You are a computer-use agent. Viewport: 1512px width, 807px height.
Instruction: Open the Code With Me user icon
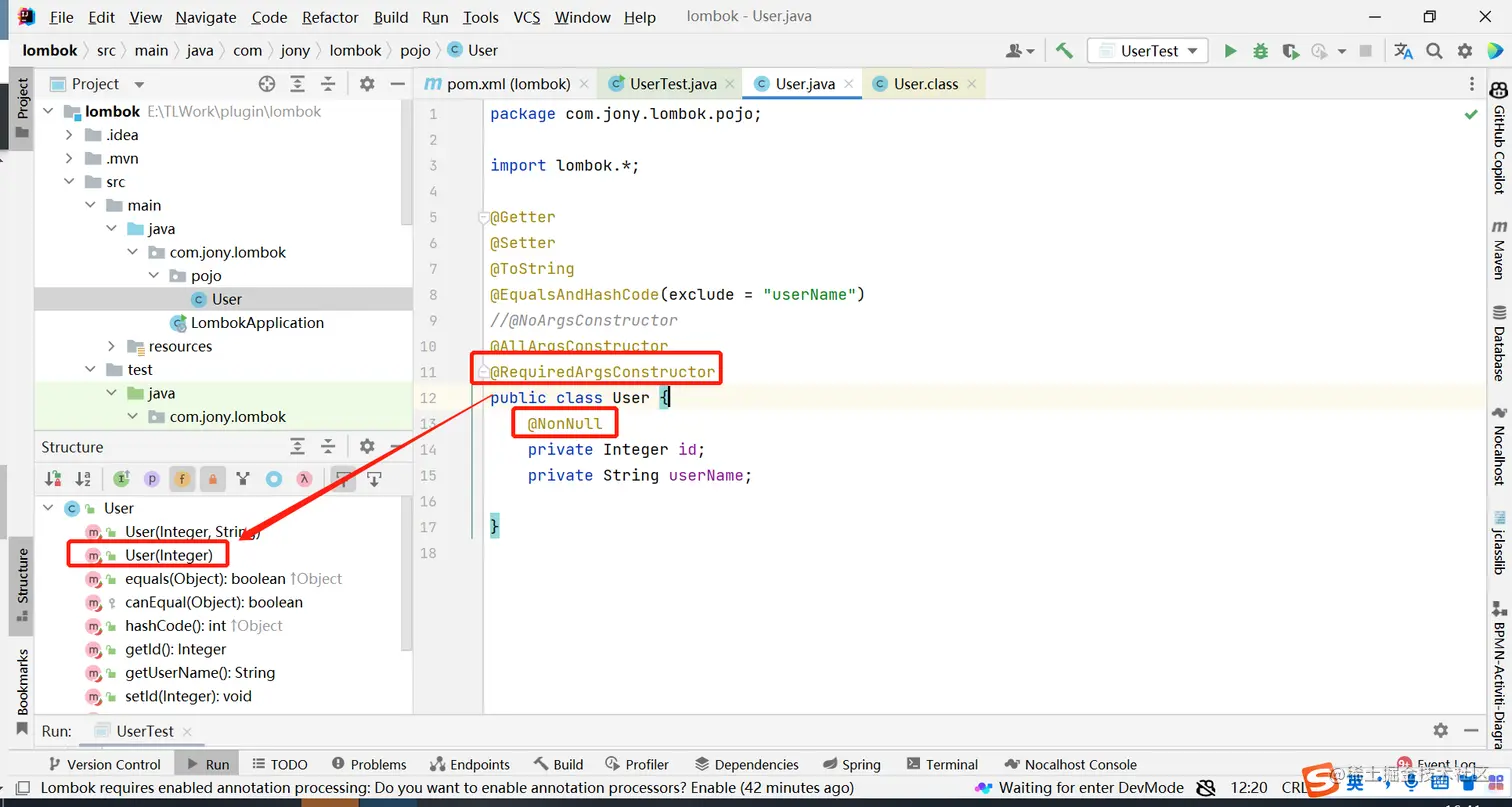coord(1020,51)
